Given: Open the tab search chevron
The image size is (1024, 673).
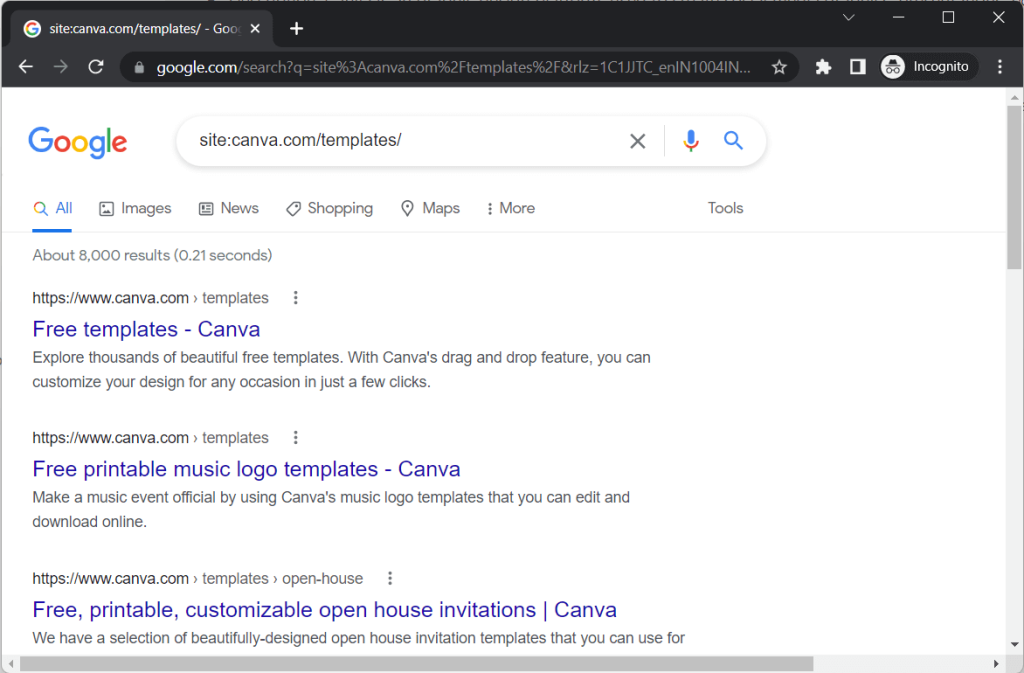Looking at the screenshot, I should tap(848, 18).
